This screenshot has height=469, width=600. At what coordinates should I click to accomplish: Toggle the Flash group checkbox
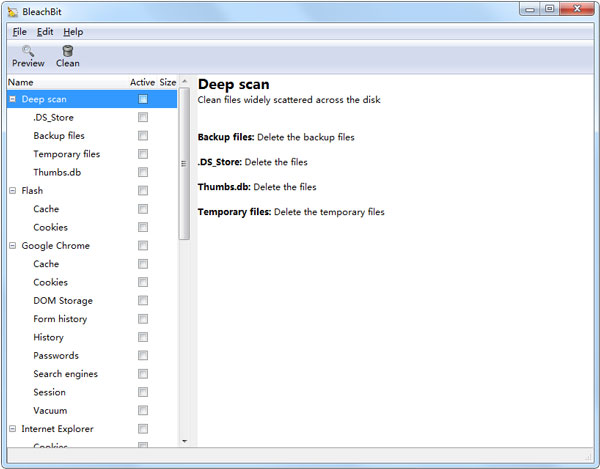point(143,191)
